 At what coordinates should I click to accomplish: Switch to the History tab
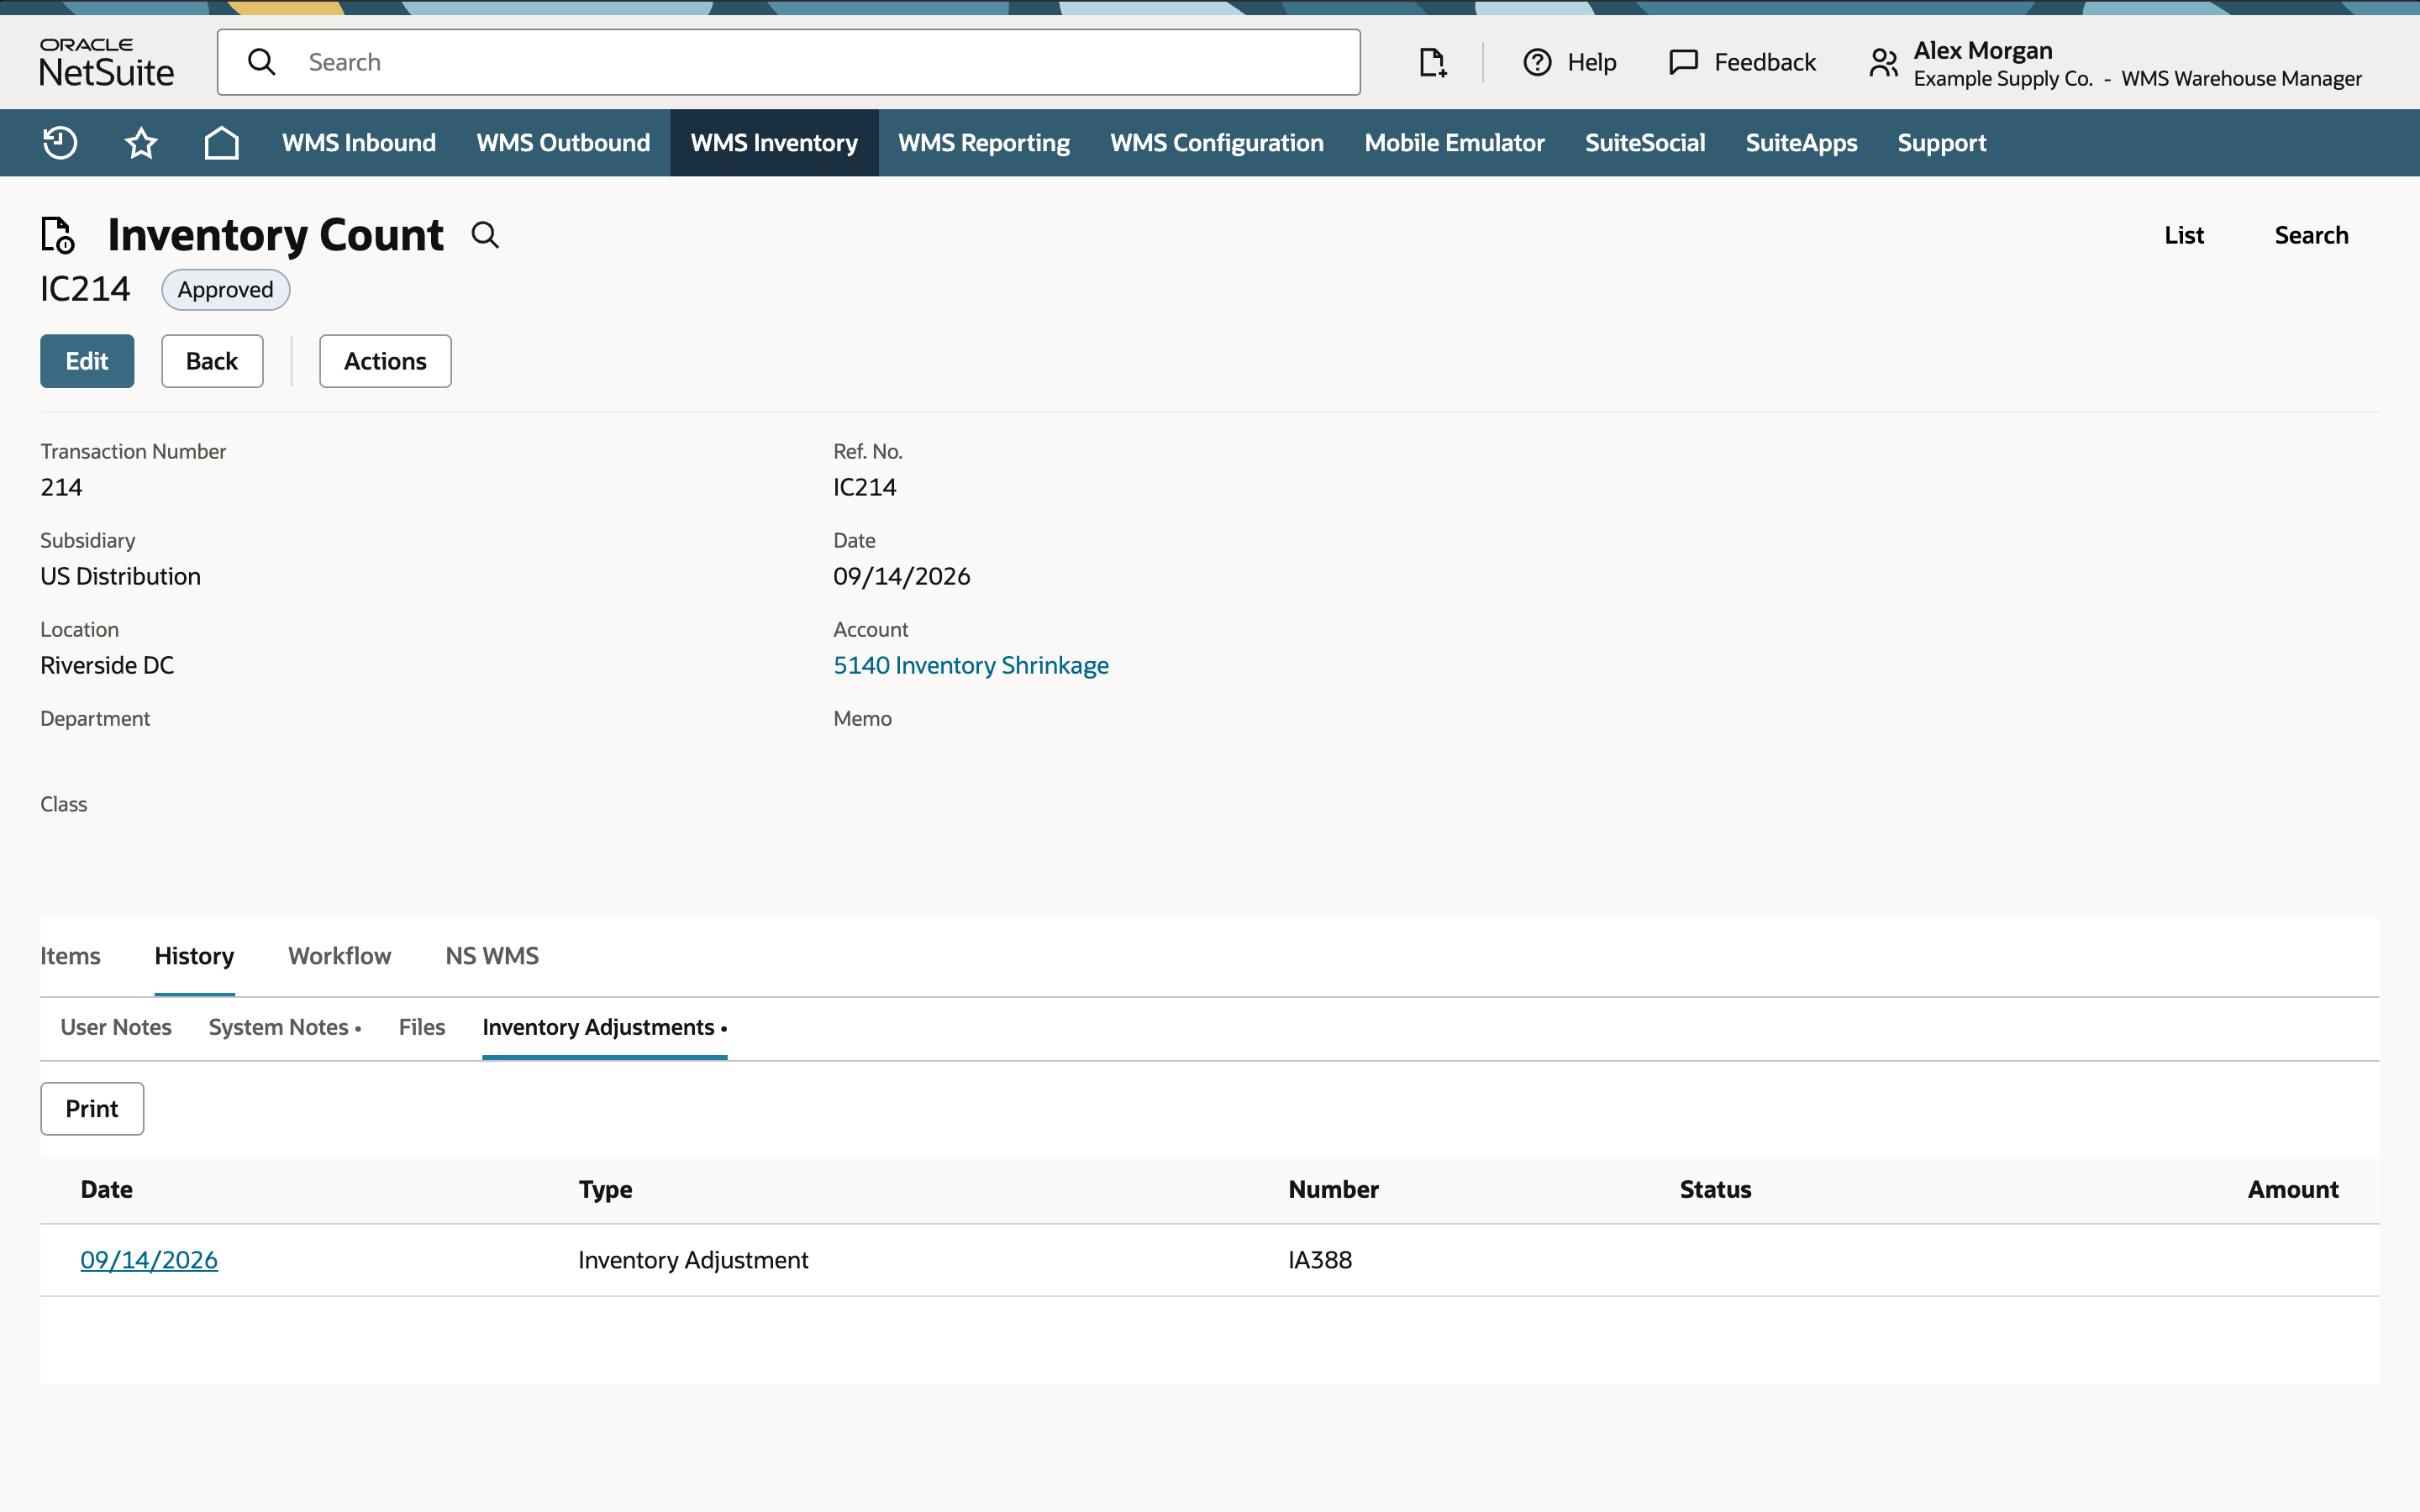pyautogui.click(x=194, y=956)
